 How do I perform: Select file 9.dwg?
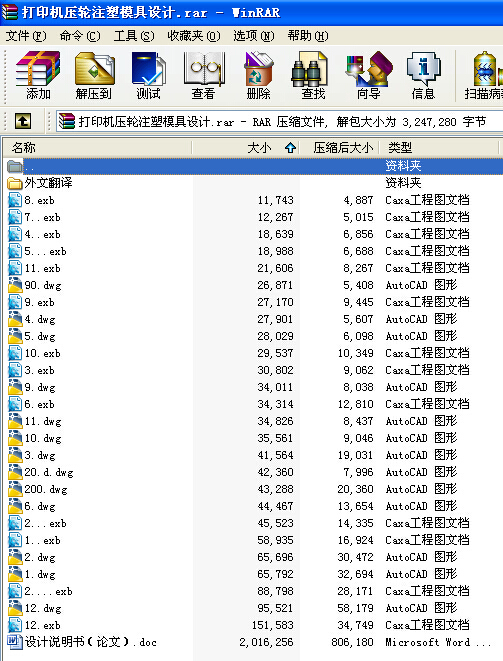(x=40, y=387)
